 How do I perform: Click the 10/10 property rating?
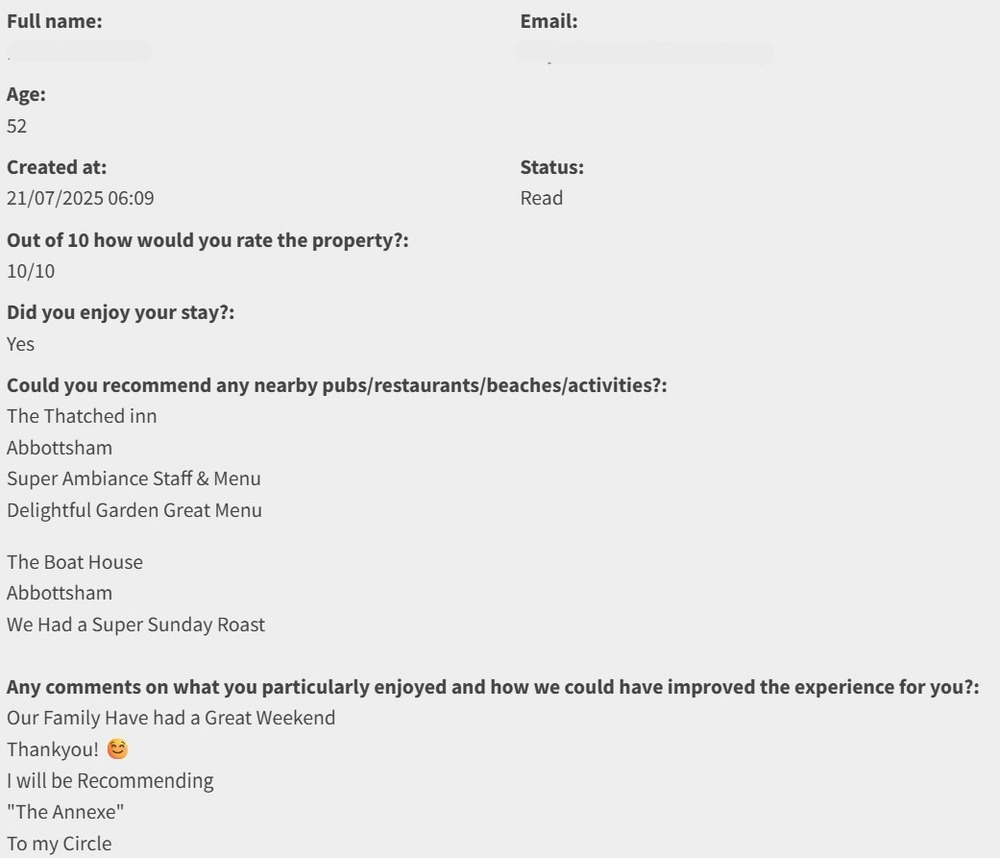[31, 271]
